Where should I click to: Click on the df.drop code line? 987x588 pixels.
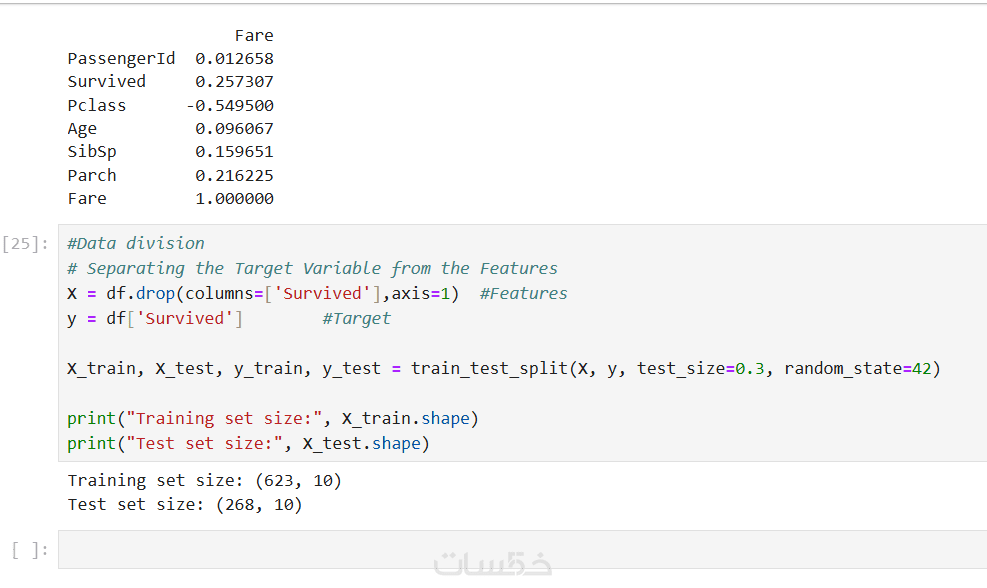click(x=262, y=293)
